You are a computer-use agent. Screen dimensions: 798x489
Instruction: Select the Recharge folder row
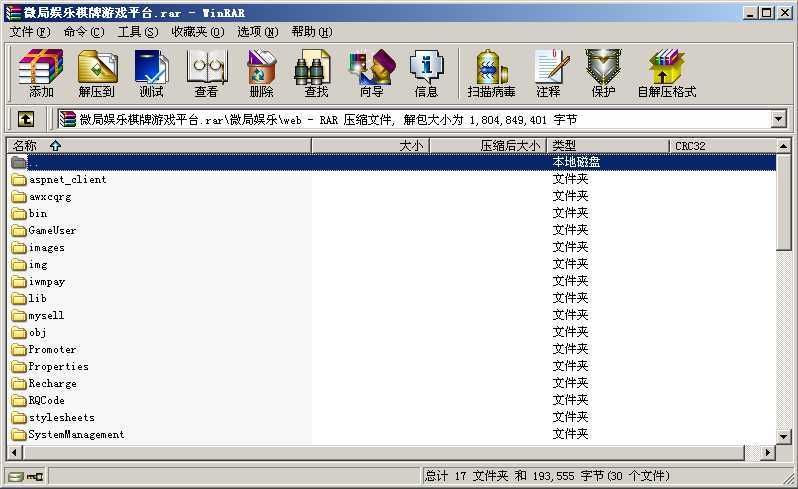(391, 384)
